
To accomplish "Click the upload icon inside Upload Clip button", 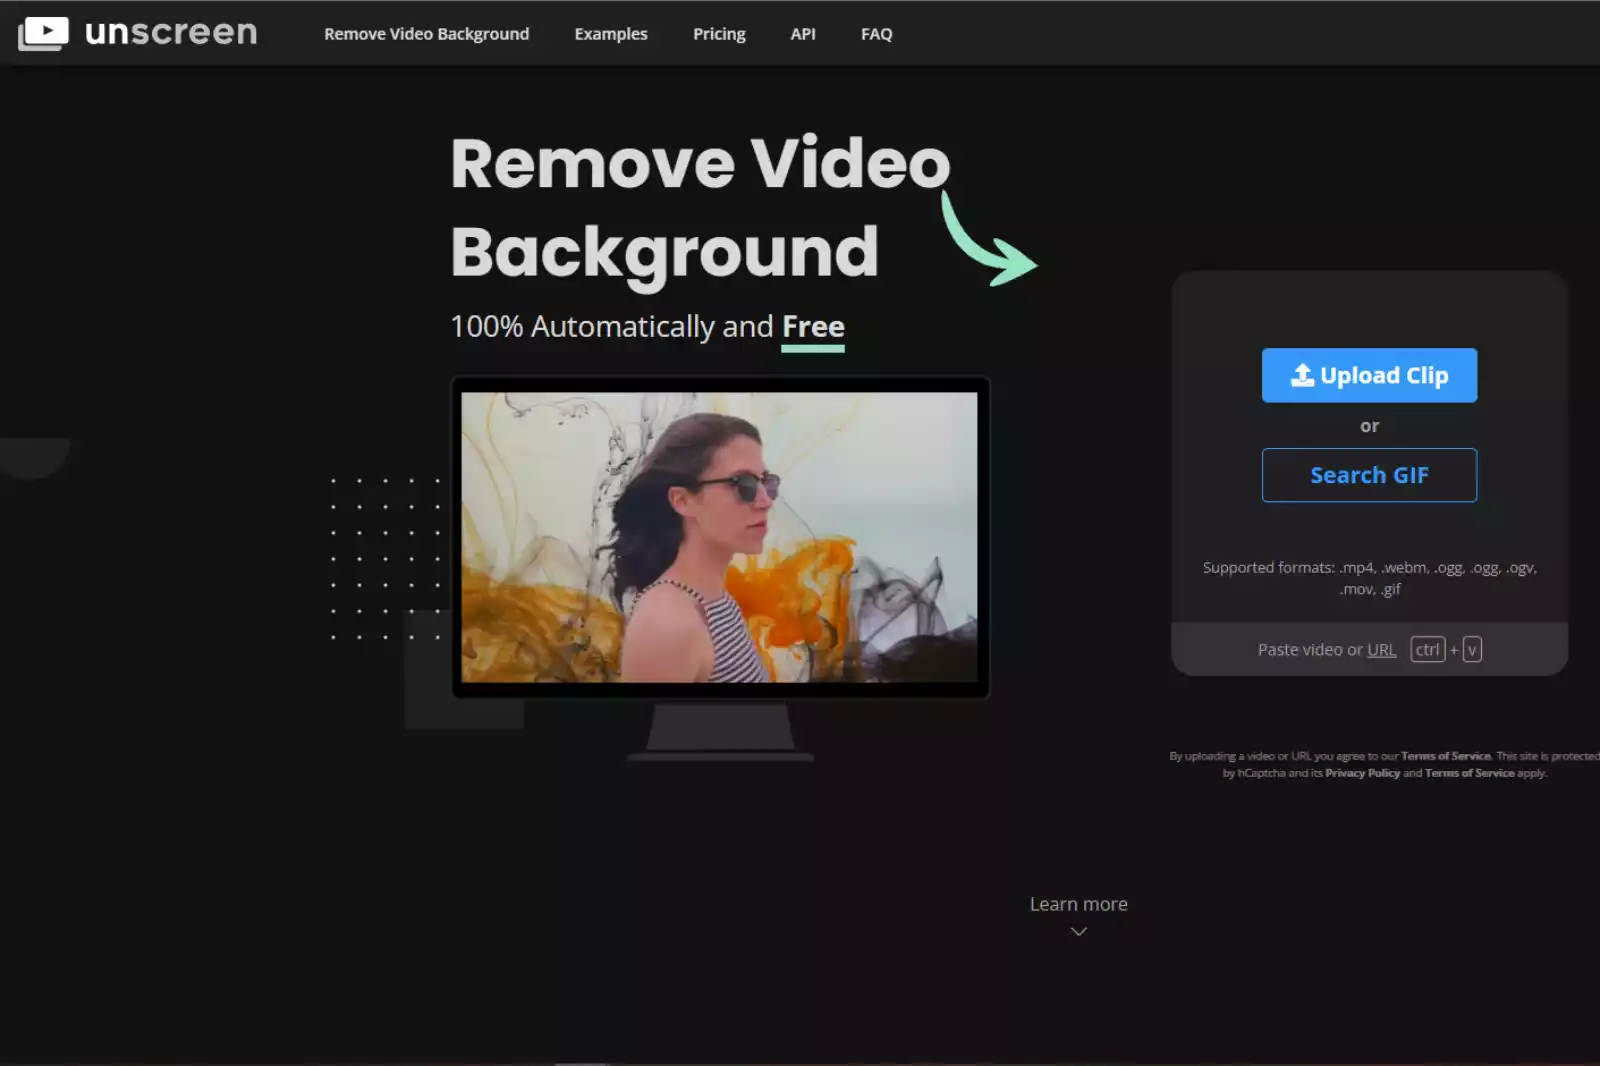I will point(1301,375).
